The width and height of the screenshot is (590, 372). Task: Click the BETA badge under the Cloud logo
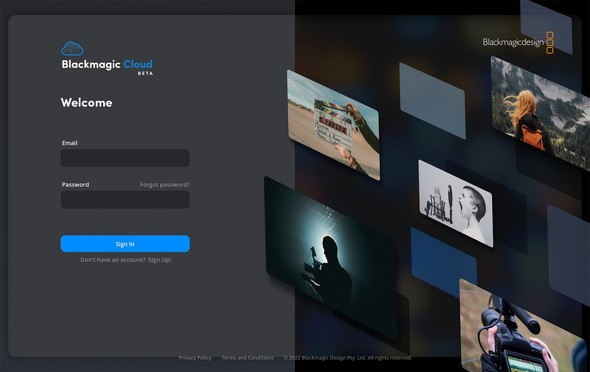145,73
